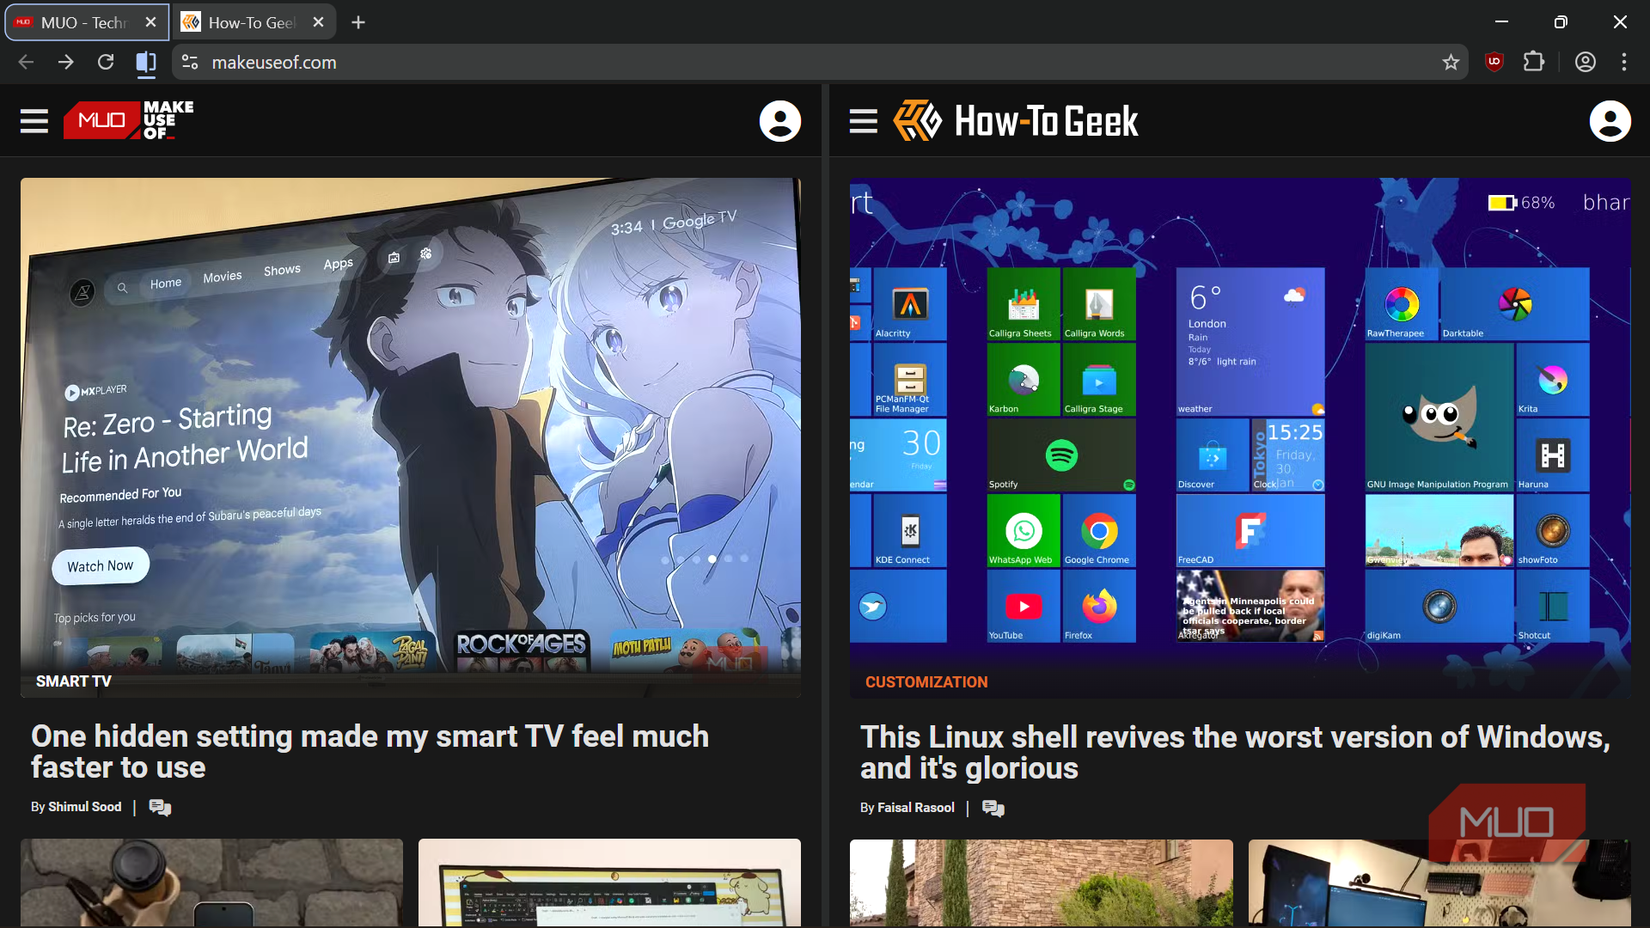Click the split-view icon in the address bar
Image resolution: width=1650 pixels, height=928 pixels.
click(x=146, y=61)
